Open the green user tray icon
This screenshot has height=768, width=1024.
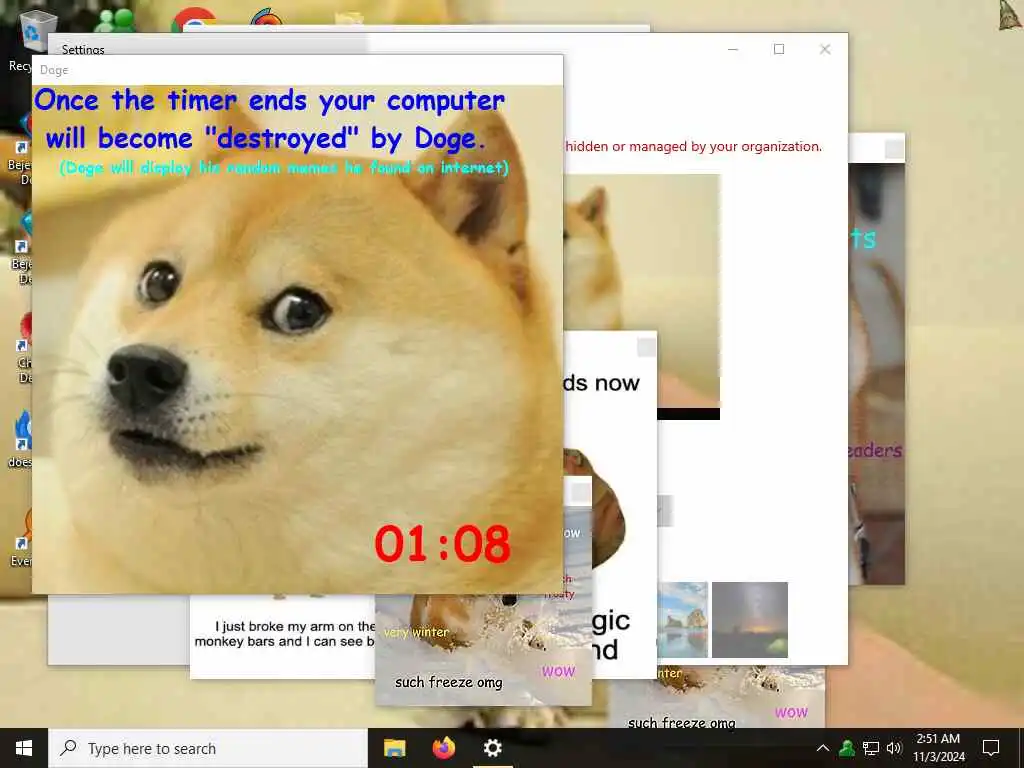(x=847, y=748)
